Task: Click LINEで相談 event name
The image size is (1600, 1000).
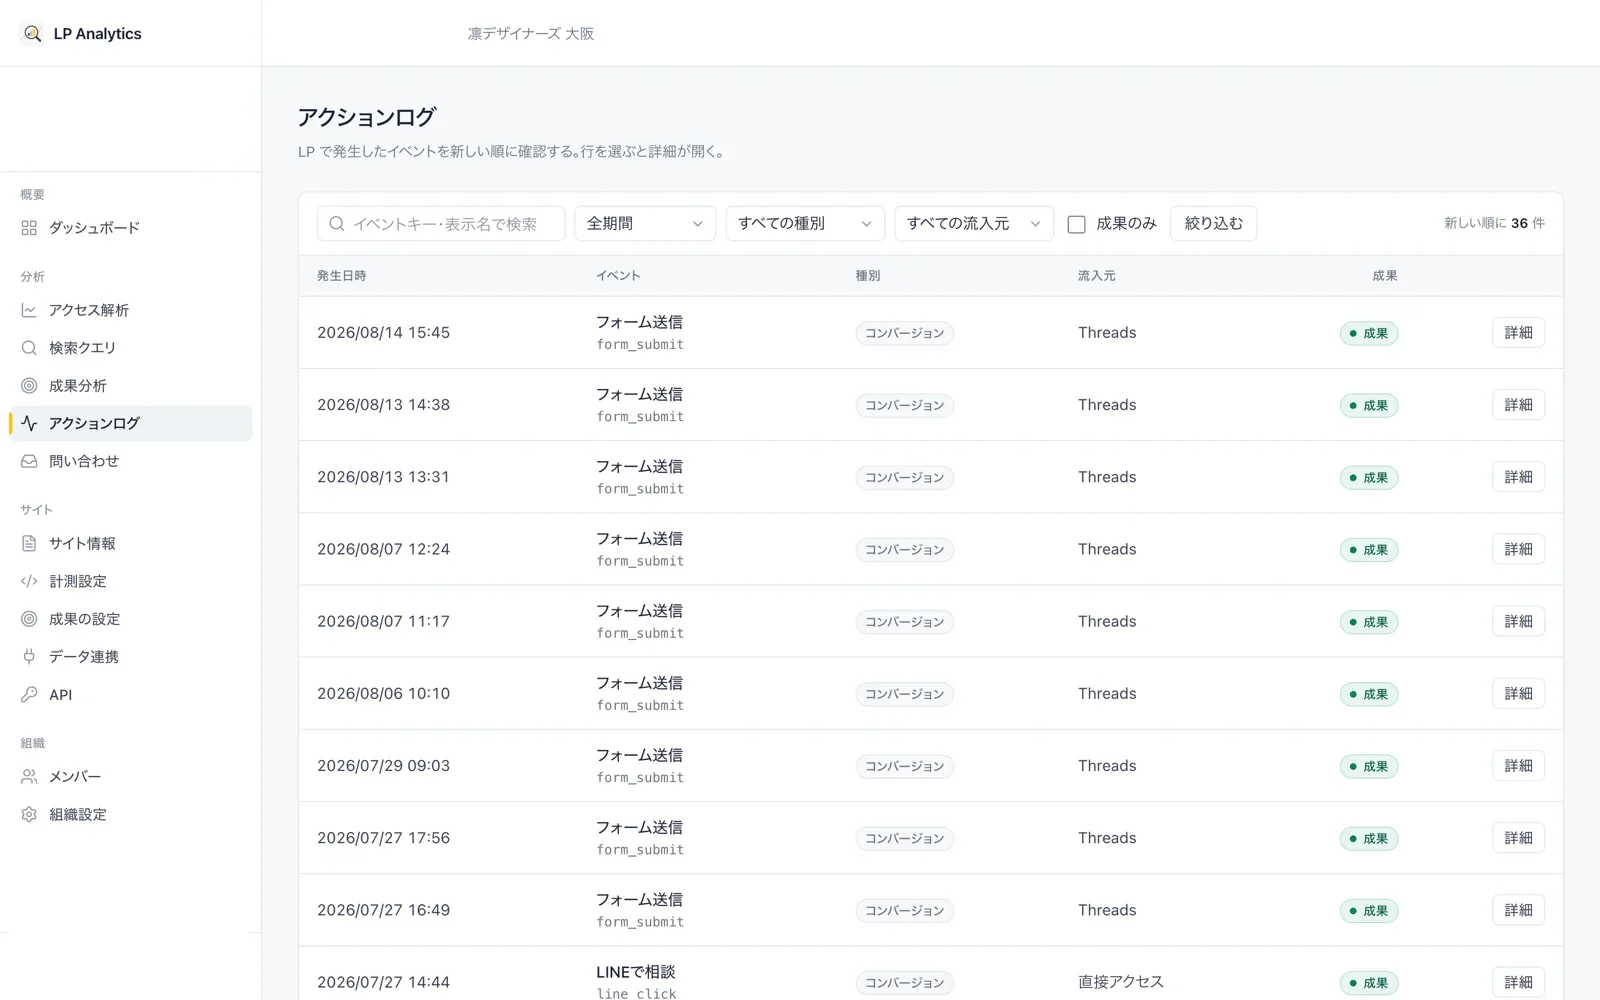Action: tap(636, 972)
